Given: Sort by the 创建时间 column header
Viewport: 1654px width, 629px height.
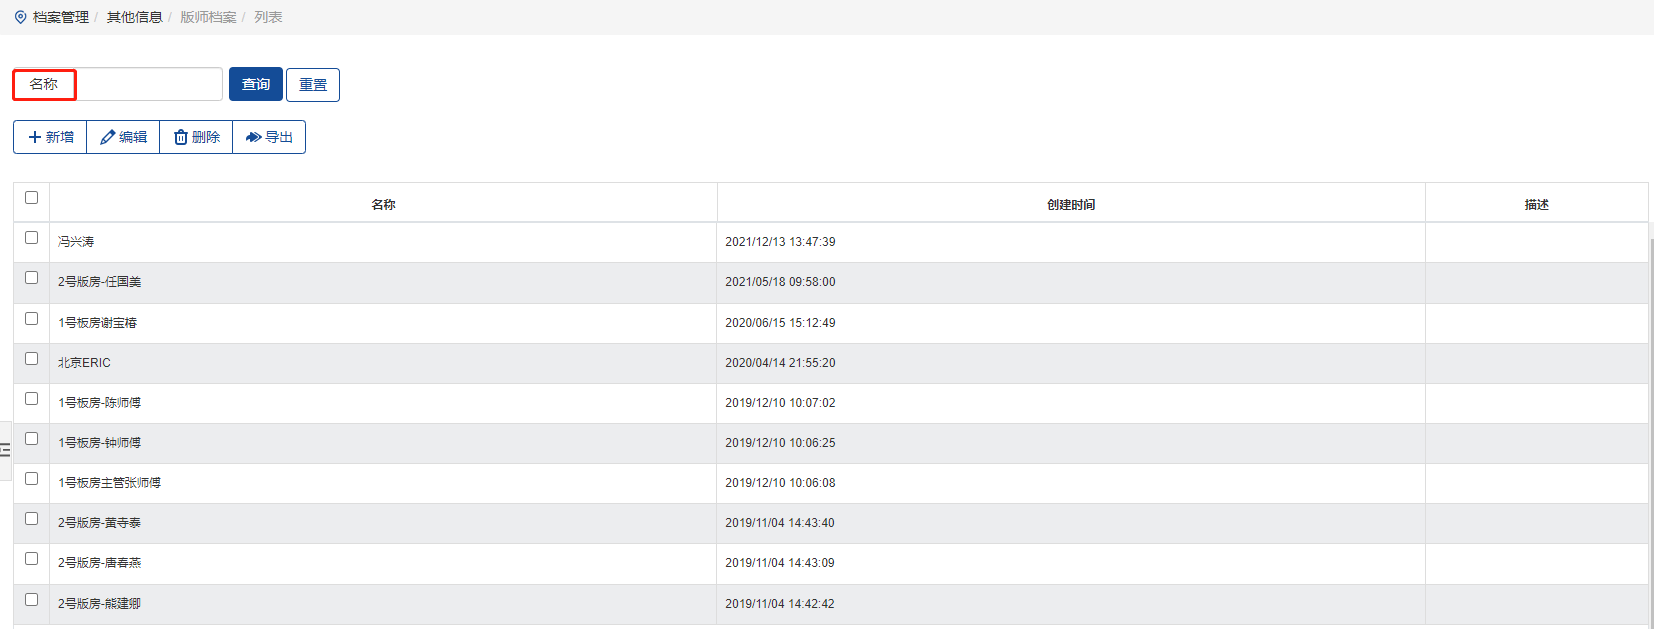Looking at the screenshot, I should pos(1070,204).
